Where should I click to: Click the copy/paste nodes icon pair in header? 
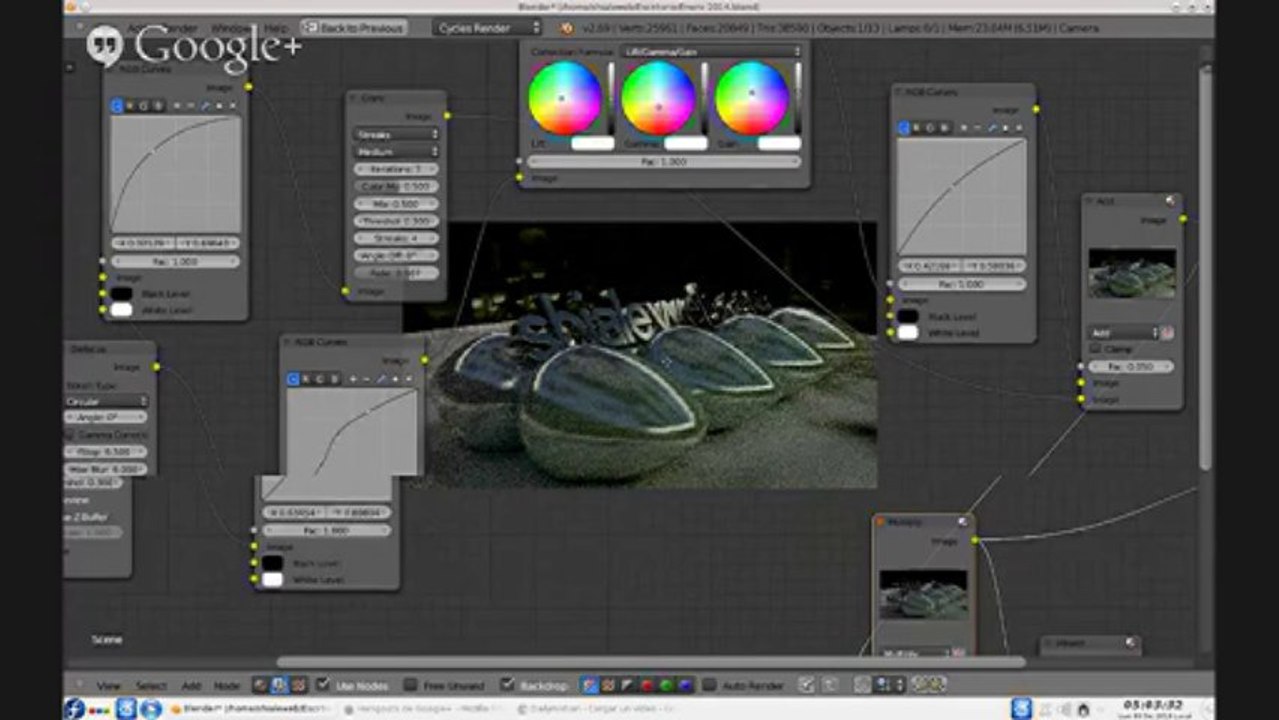928,685
